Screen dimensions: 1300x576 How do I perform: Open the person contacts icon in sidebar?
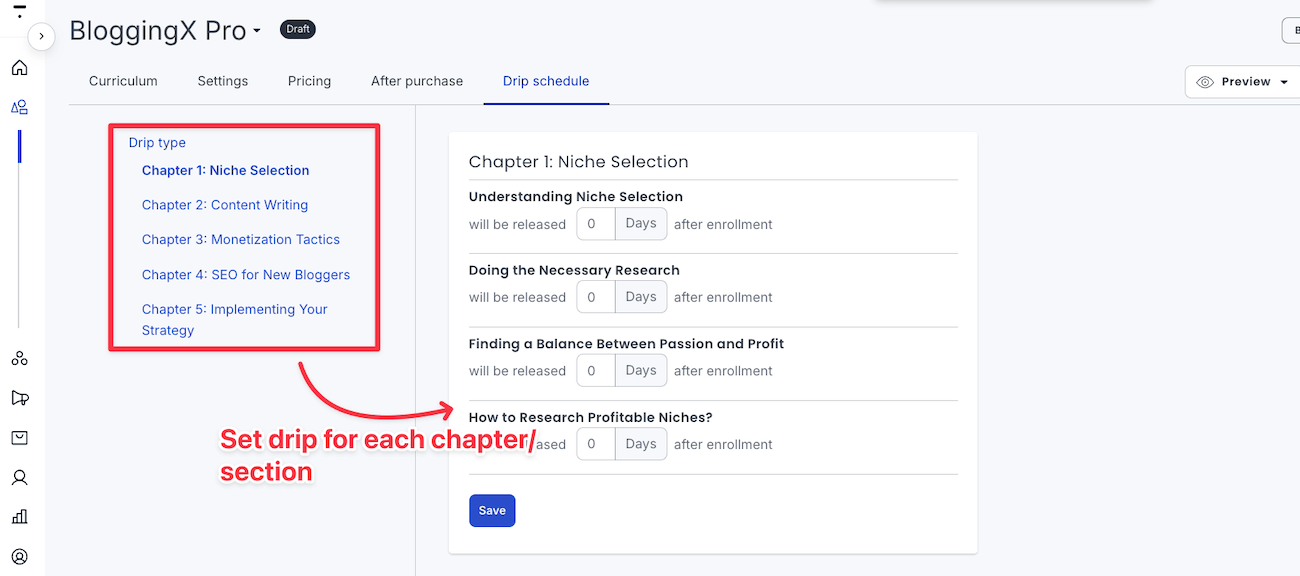click(19, 477)
